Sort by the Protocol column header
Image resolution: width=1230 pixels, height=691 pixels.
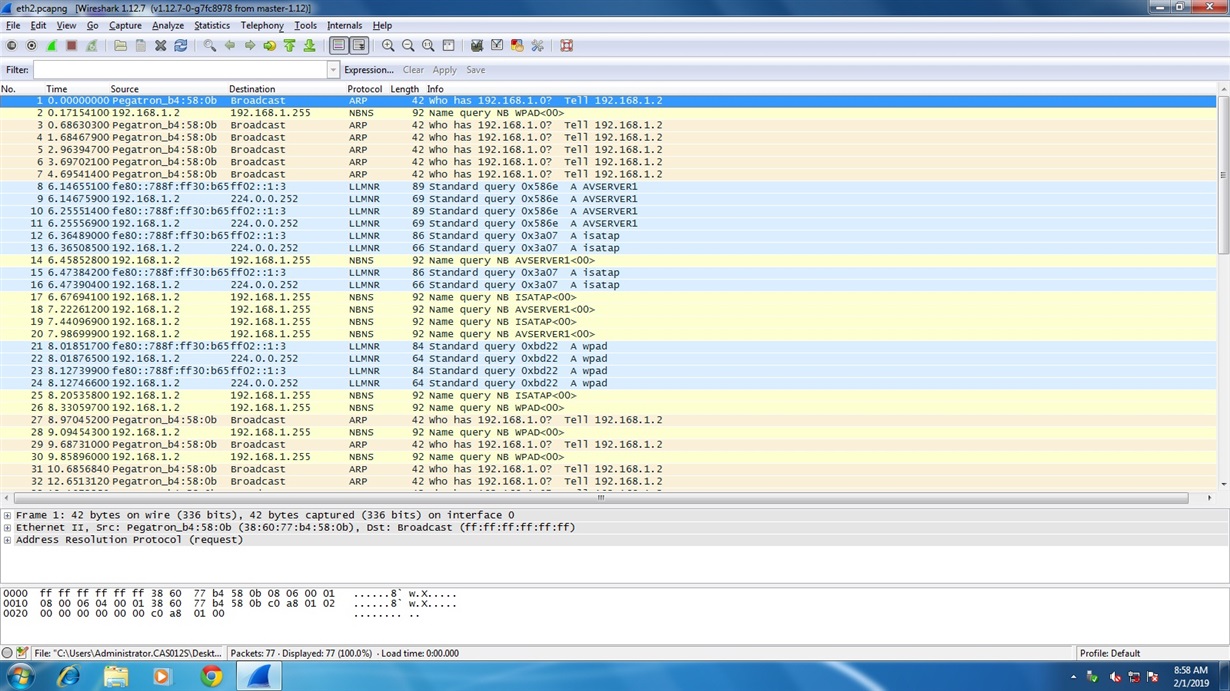[x=365, y=89]
